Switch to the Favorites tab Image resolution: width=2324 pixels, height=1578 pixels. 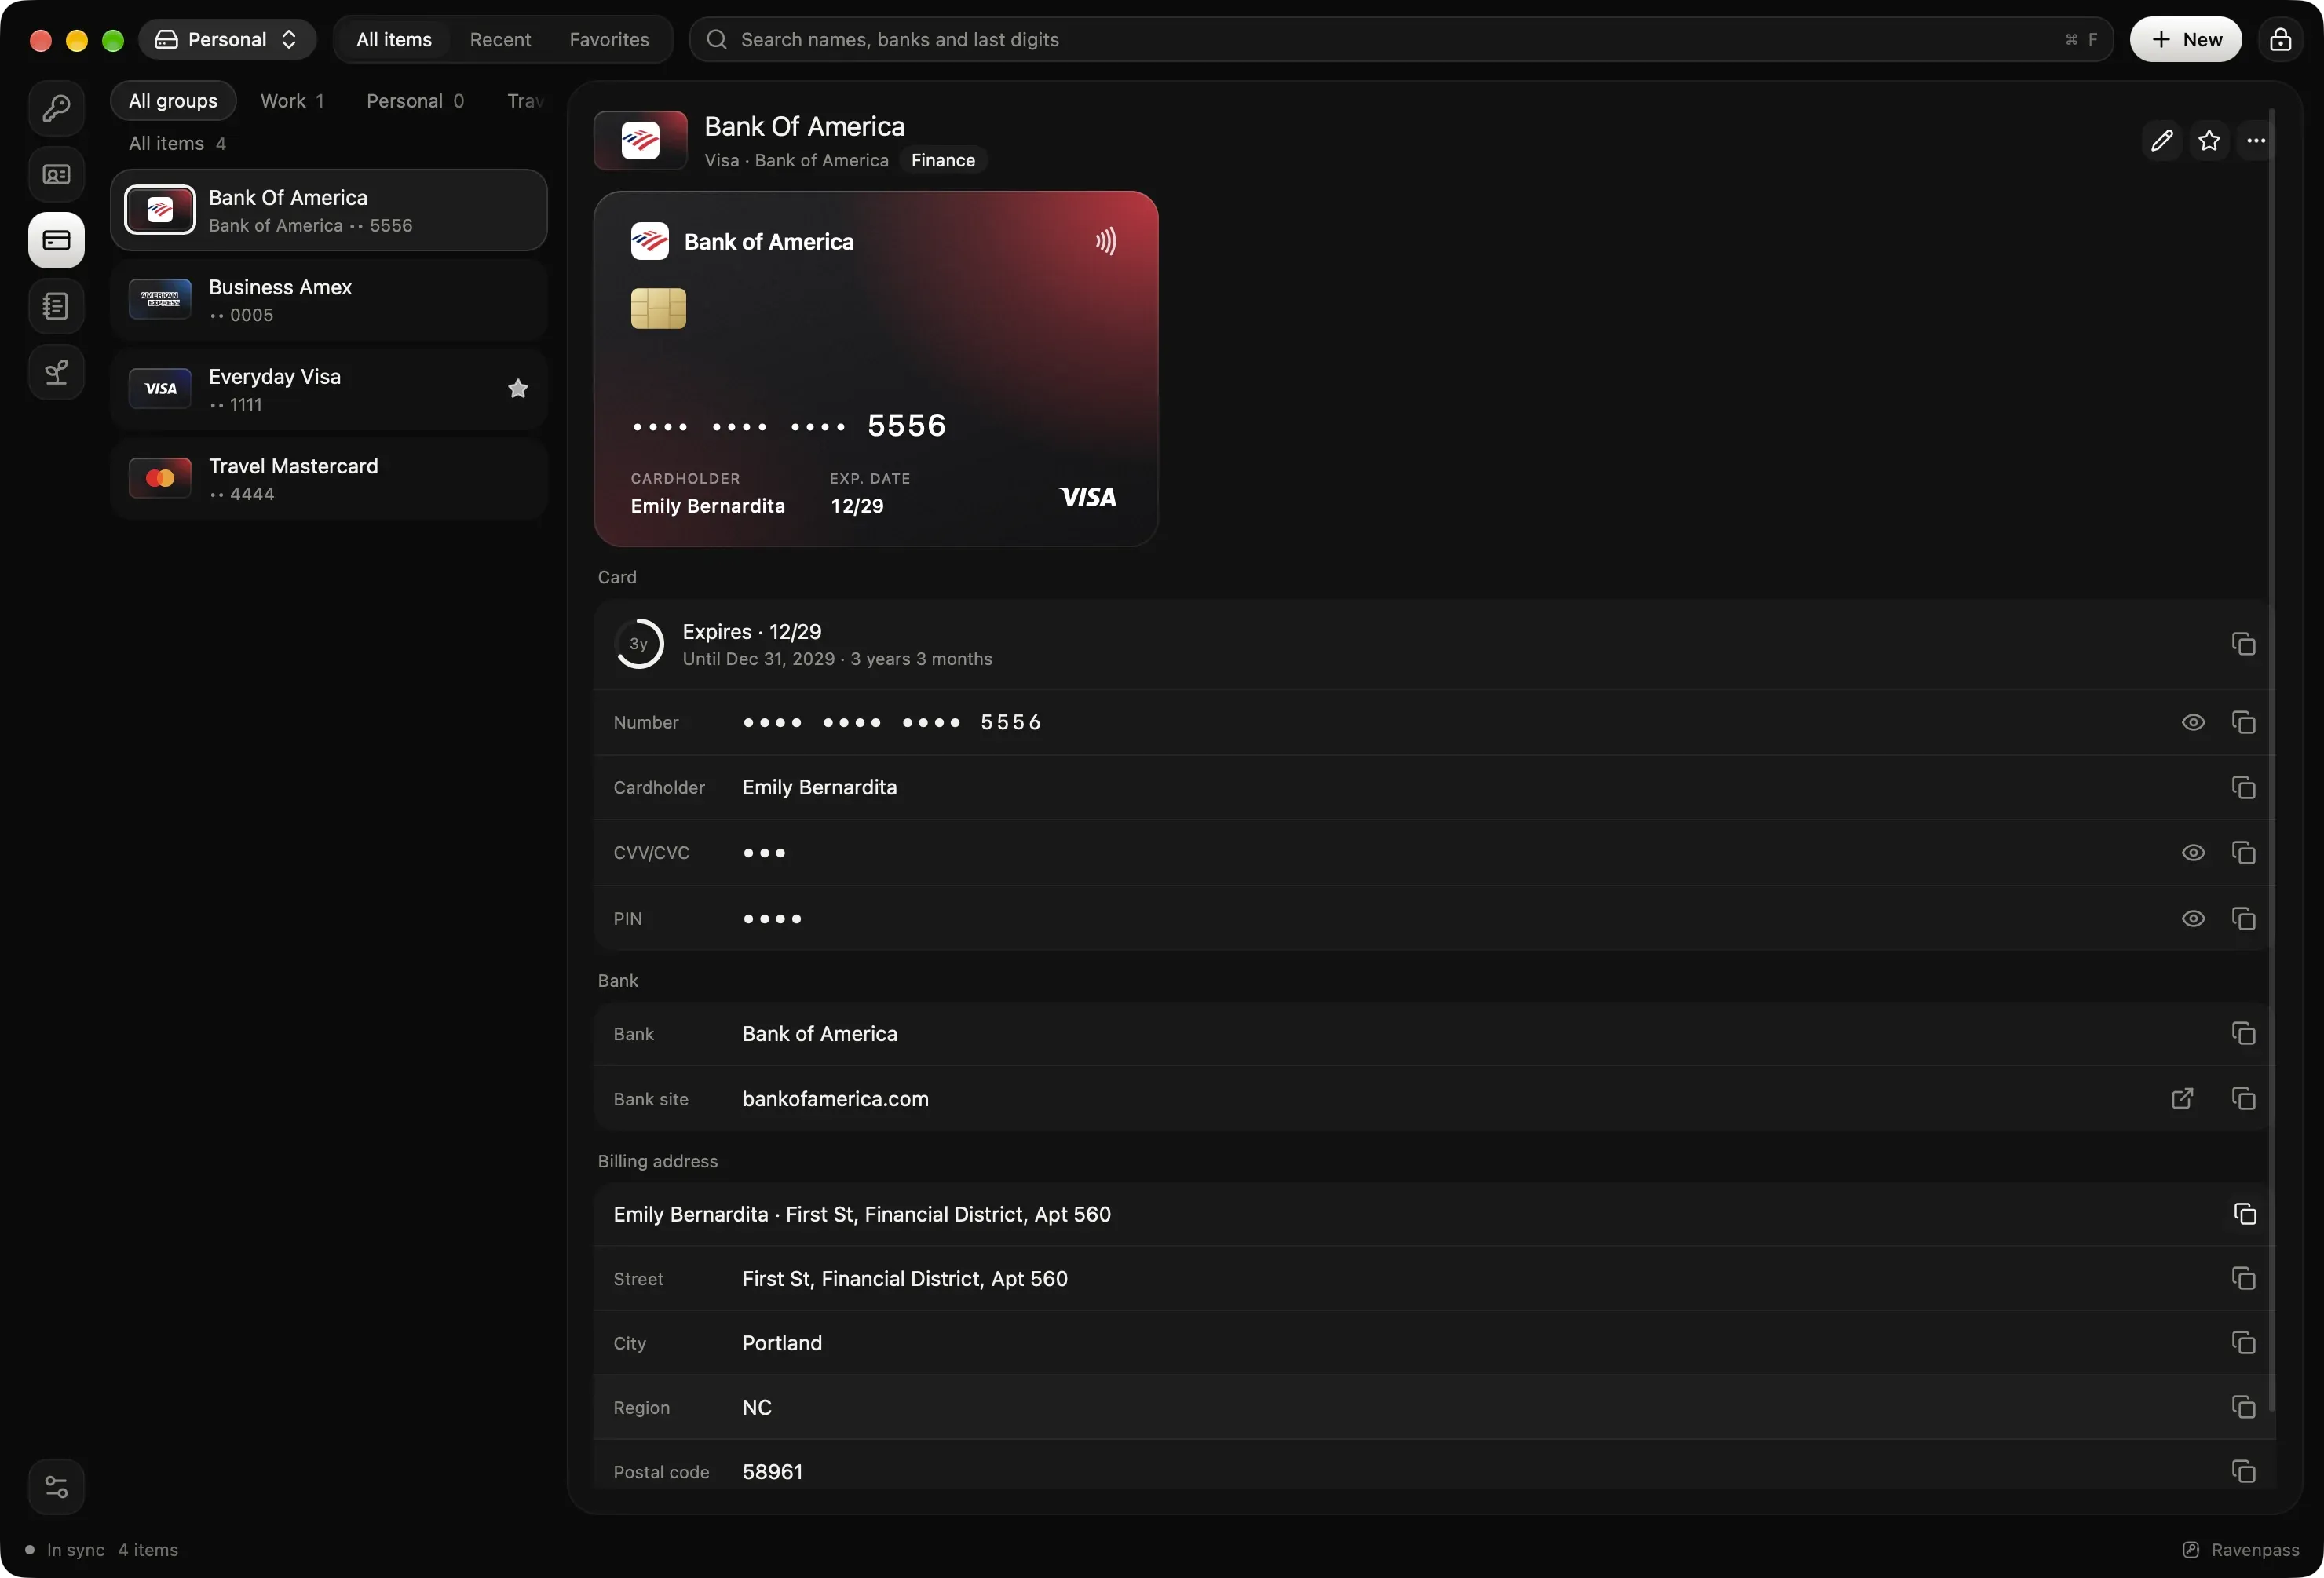pyautogui.click(x=609, y=39)
